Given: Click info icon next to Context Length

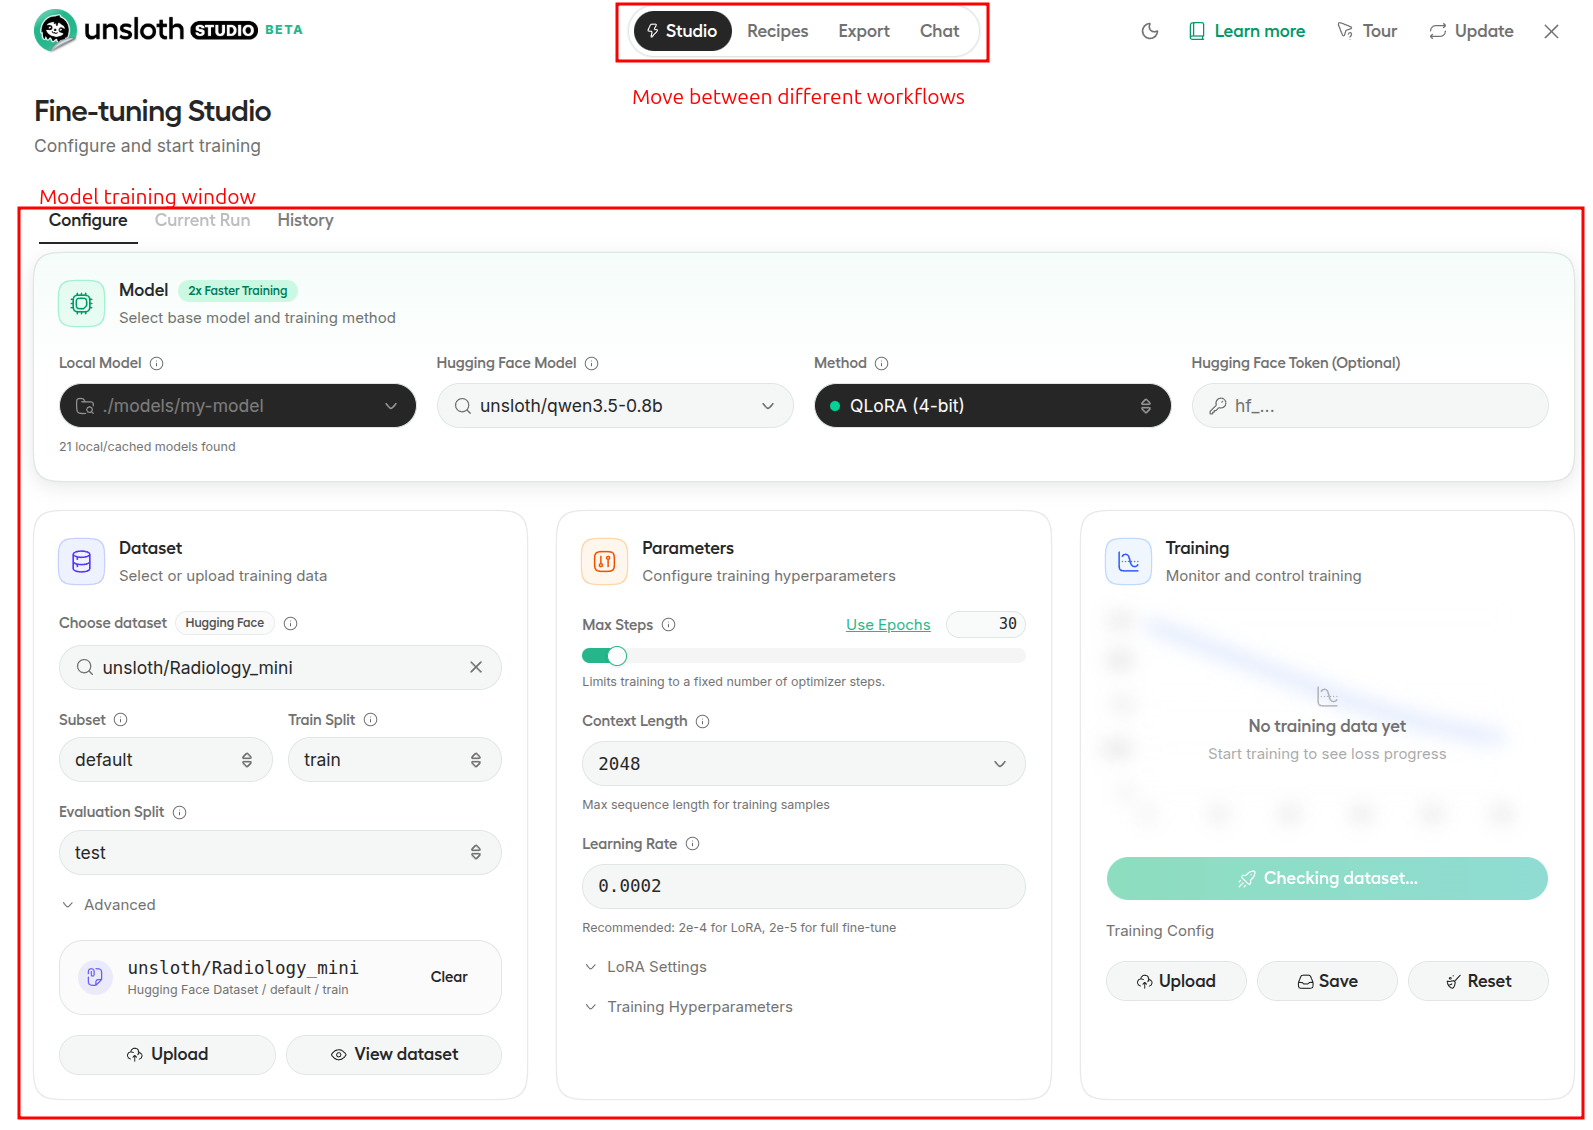Looking at the screenshot, I should 703,721.
